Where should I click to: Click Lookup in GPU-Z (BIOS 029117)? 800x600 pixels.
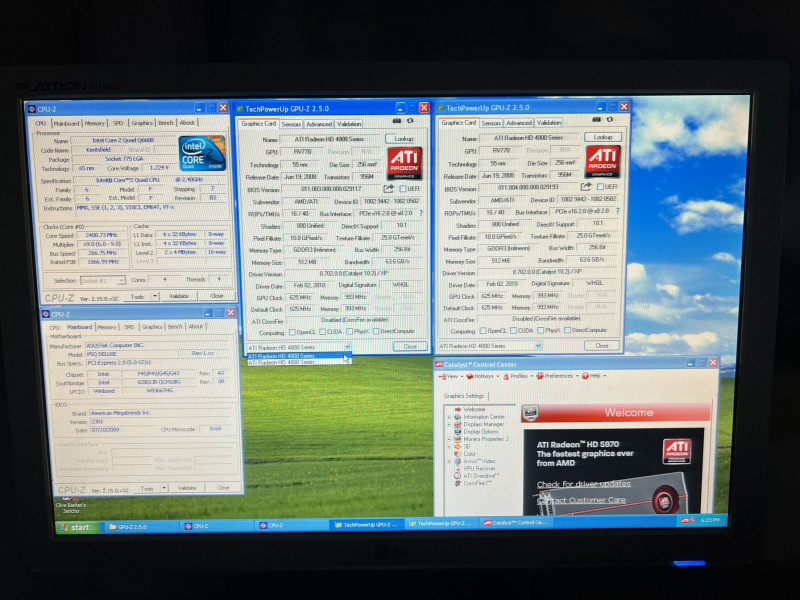[x=404, y=139]
